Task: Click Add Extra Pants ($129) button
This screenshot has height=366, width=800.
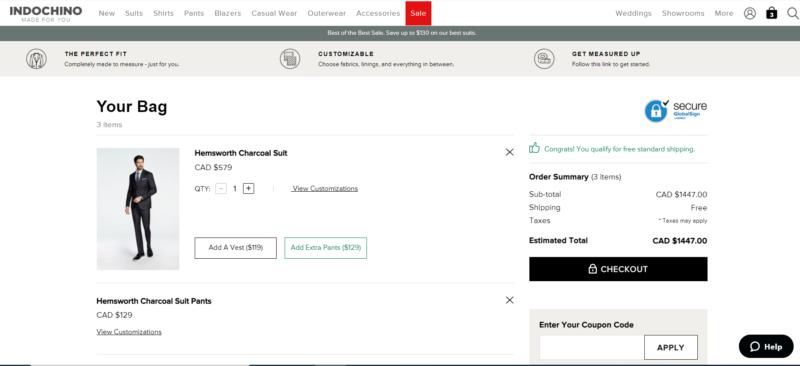Action: click(x=326, y=248)
